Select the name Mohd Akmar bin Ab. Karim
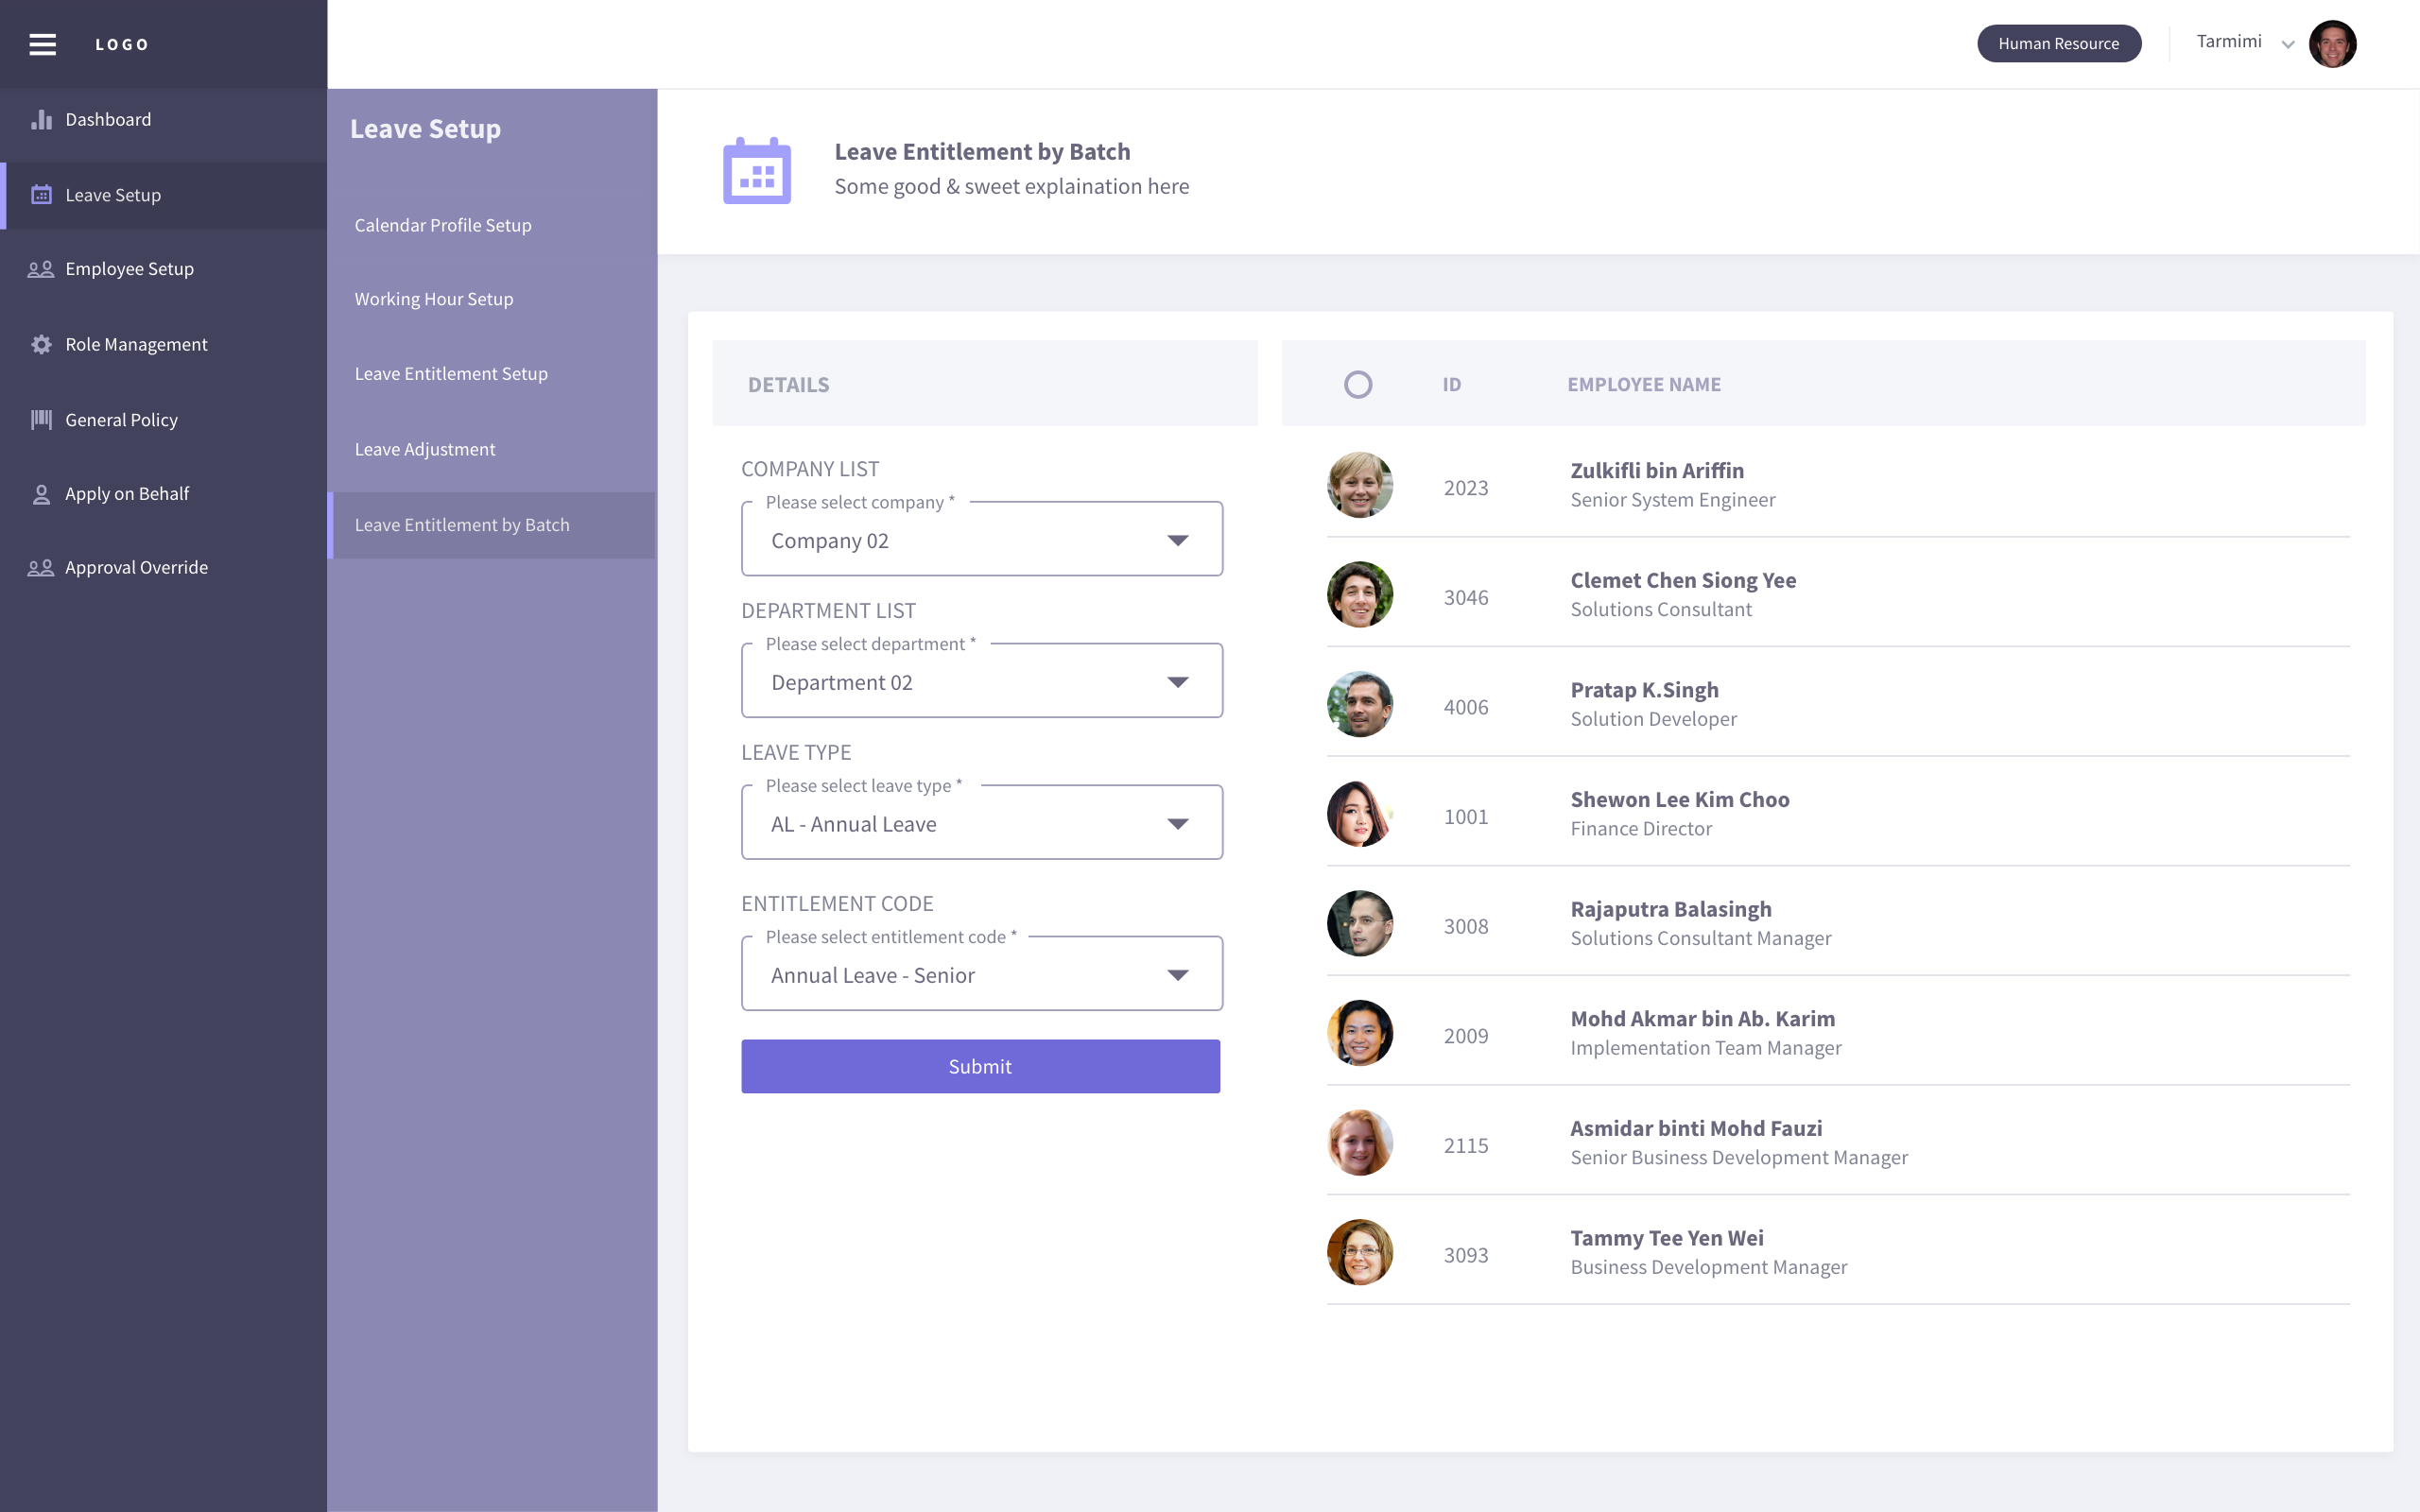 pos(1703,1018)
